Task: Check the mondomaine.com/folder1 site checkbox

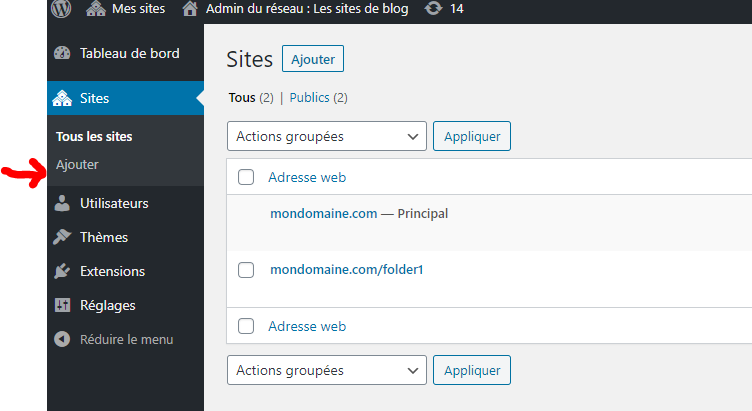Action: click(246, 270)
